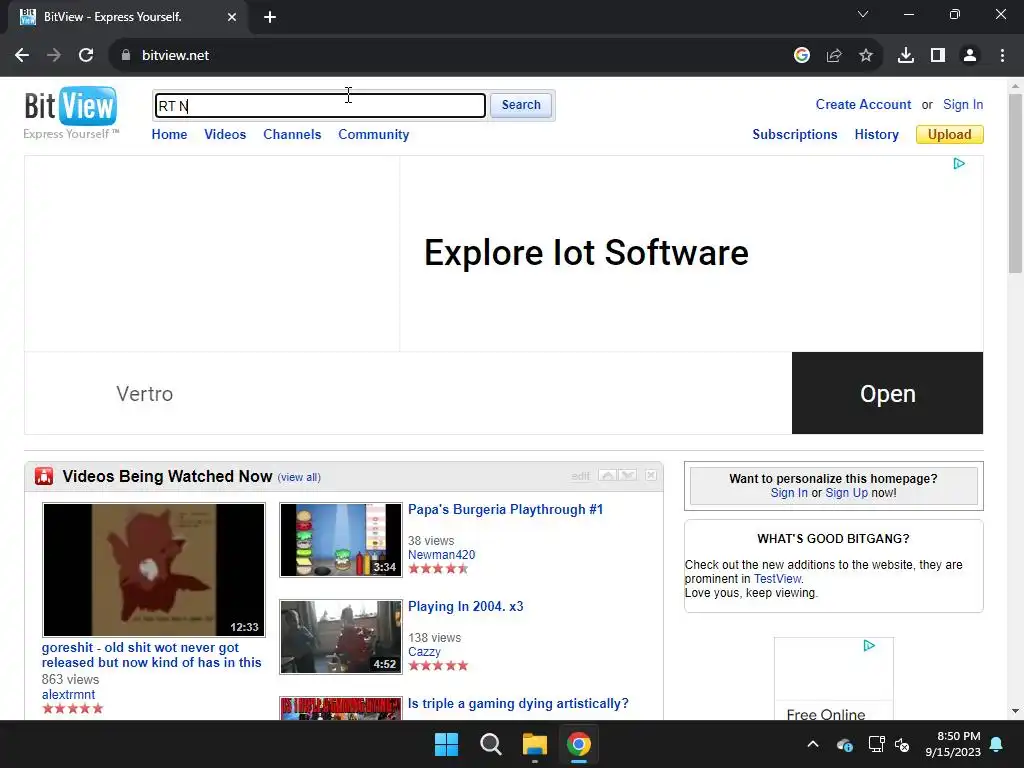The image size is (1024, 768).
Task: Toggle the Chrome side panel
Action: click(938, 56)
